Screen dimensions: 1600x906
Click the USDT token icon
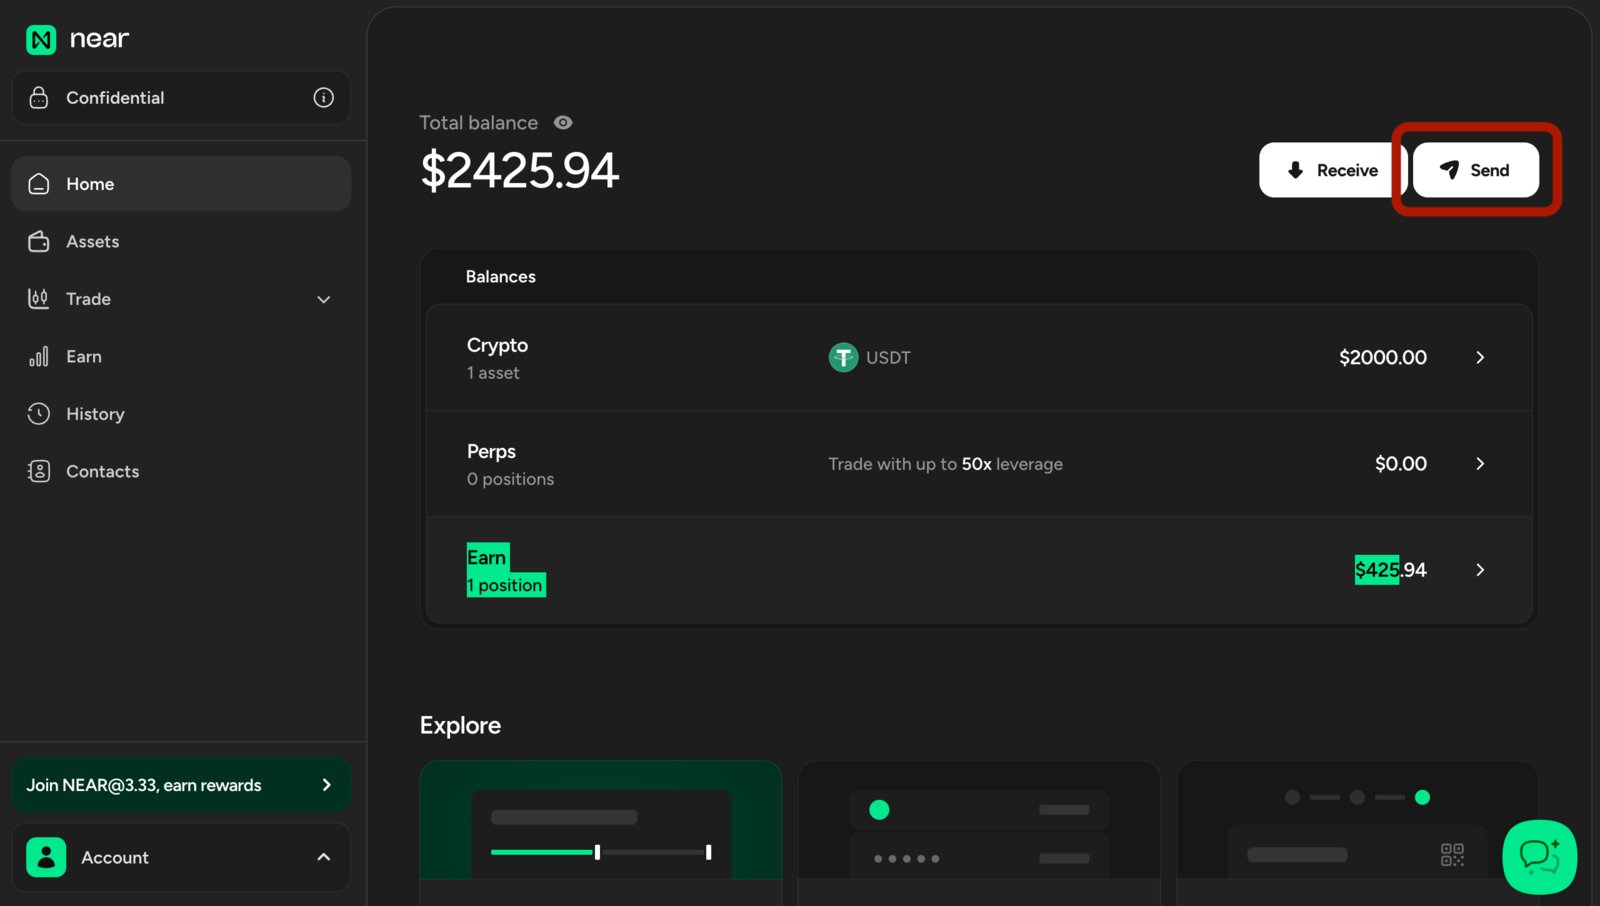(x=843, y=357)
